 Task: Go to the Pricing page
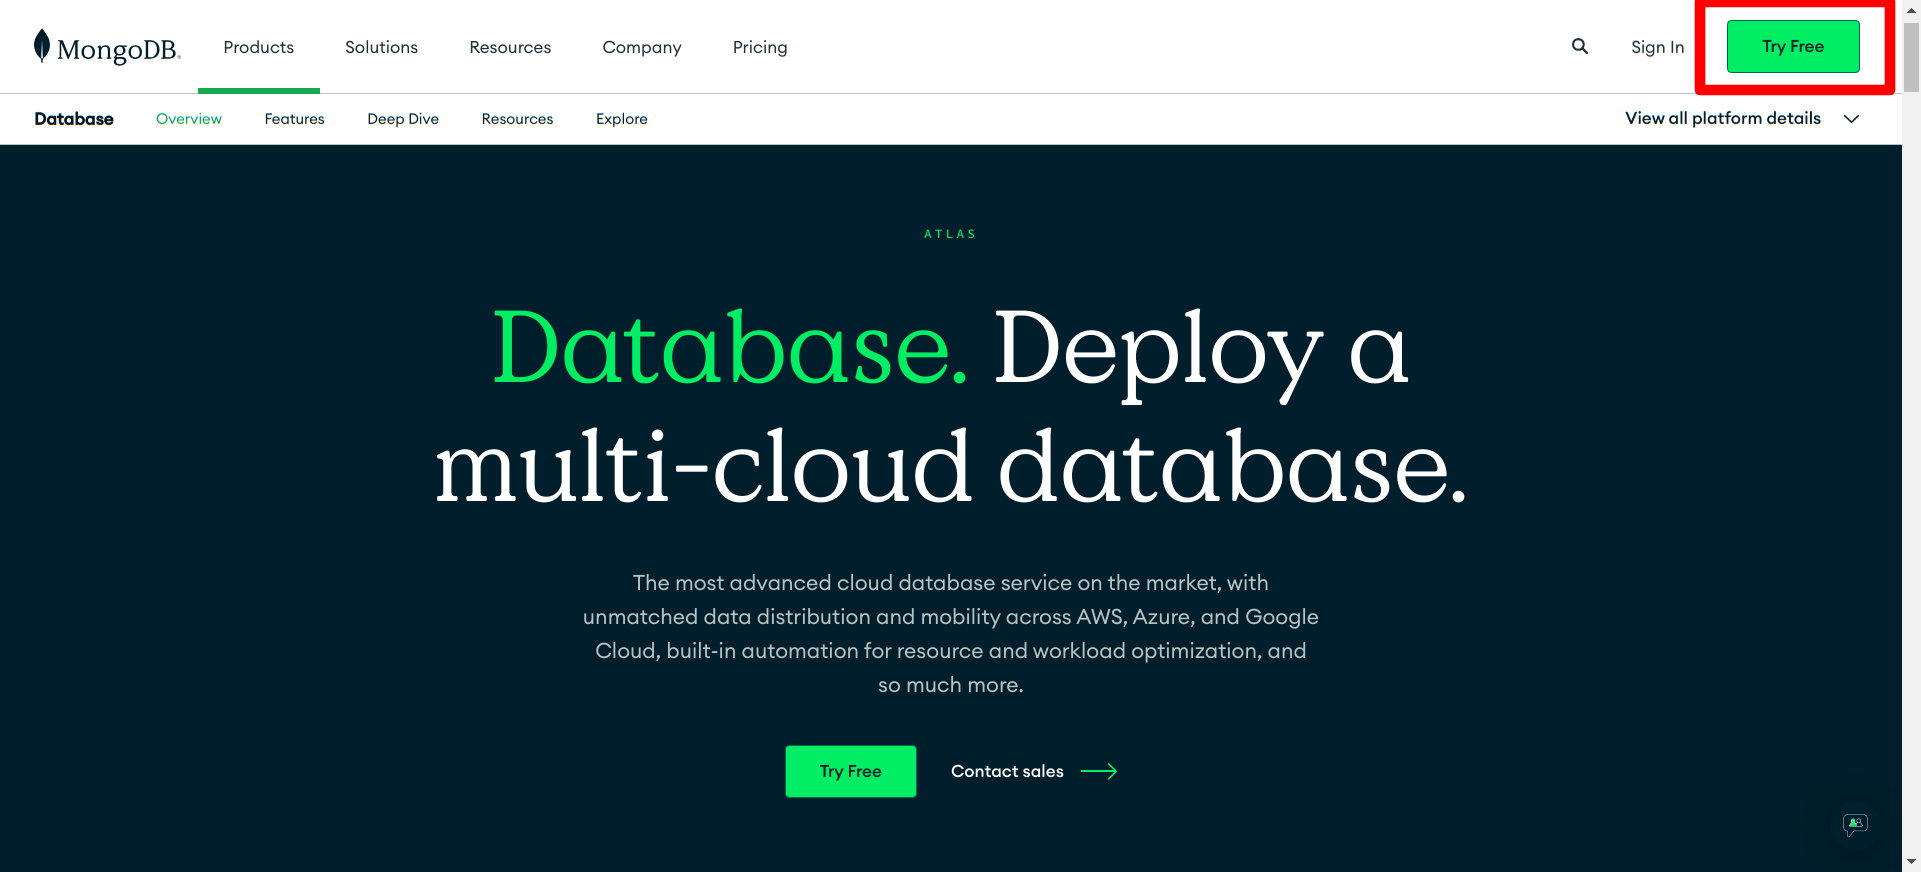pos(760,47)
